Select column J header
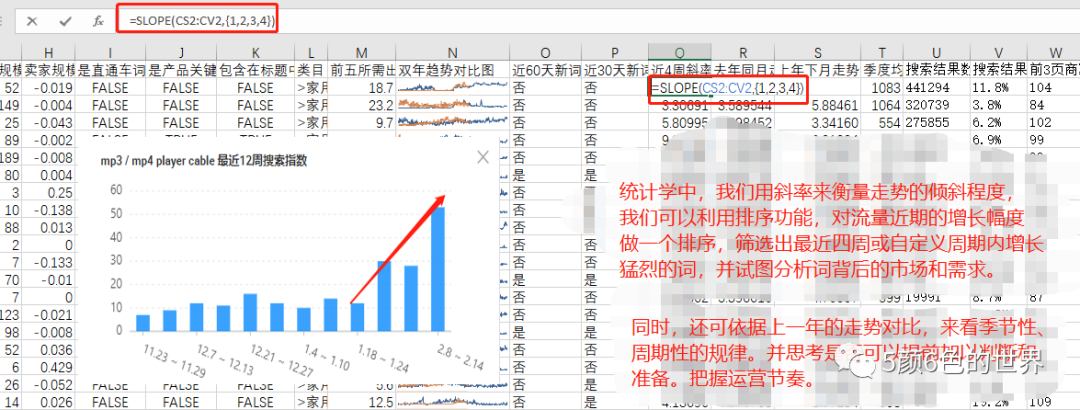The height and width of the screenshot is (410, 1080). pyautogui.click(x=180, y=52)
